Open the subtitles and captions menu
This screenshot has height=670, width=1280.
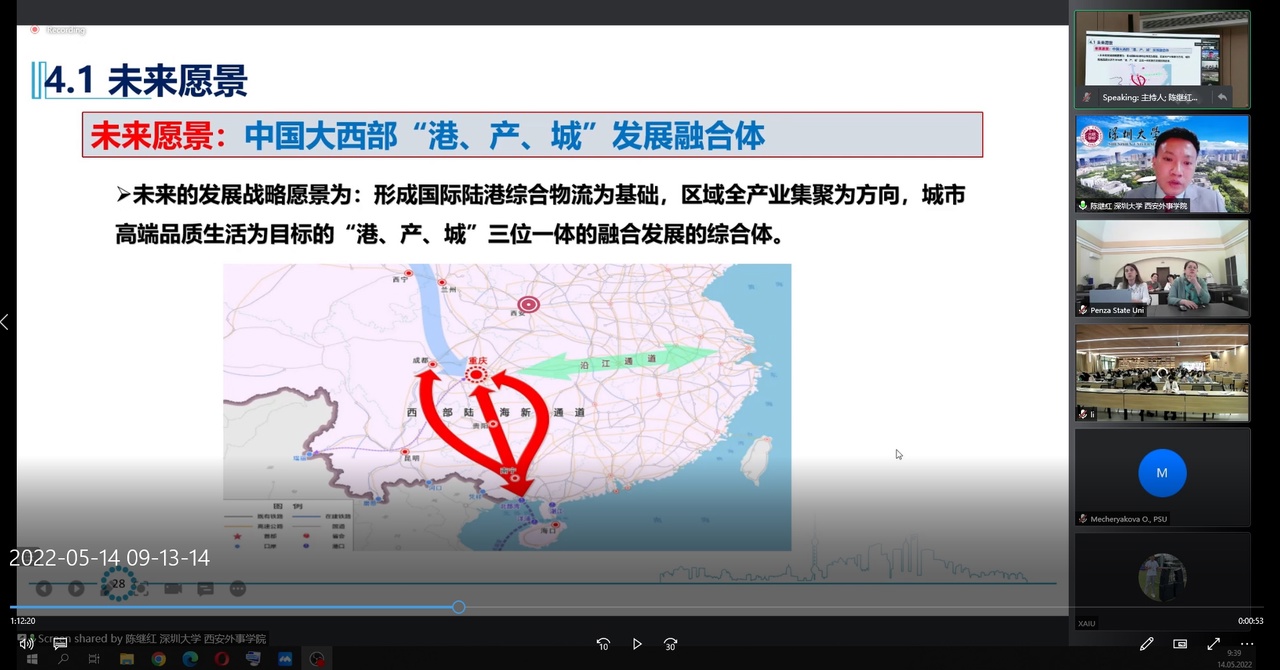tap(60, 643)
